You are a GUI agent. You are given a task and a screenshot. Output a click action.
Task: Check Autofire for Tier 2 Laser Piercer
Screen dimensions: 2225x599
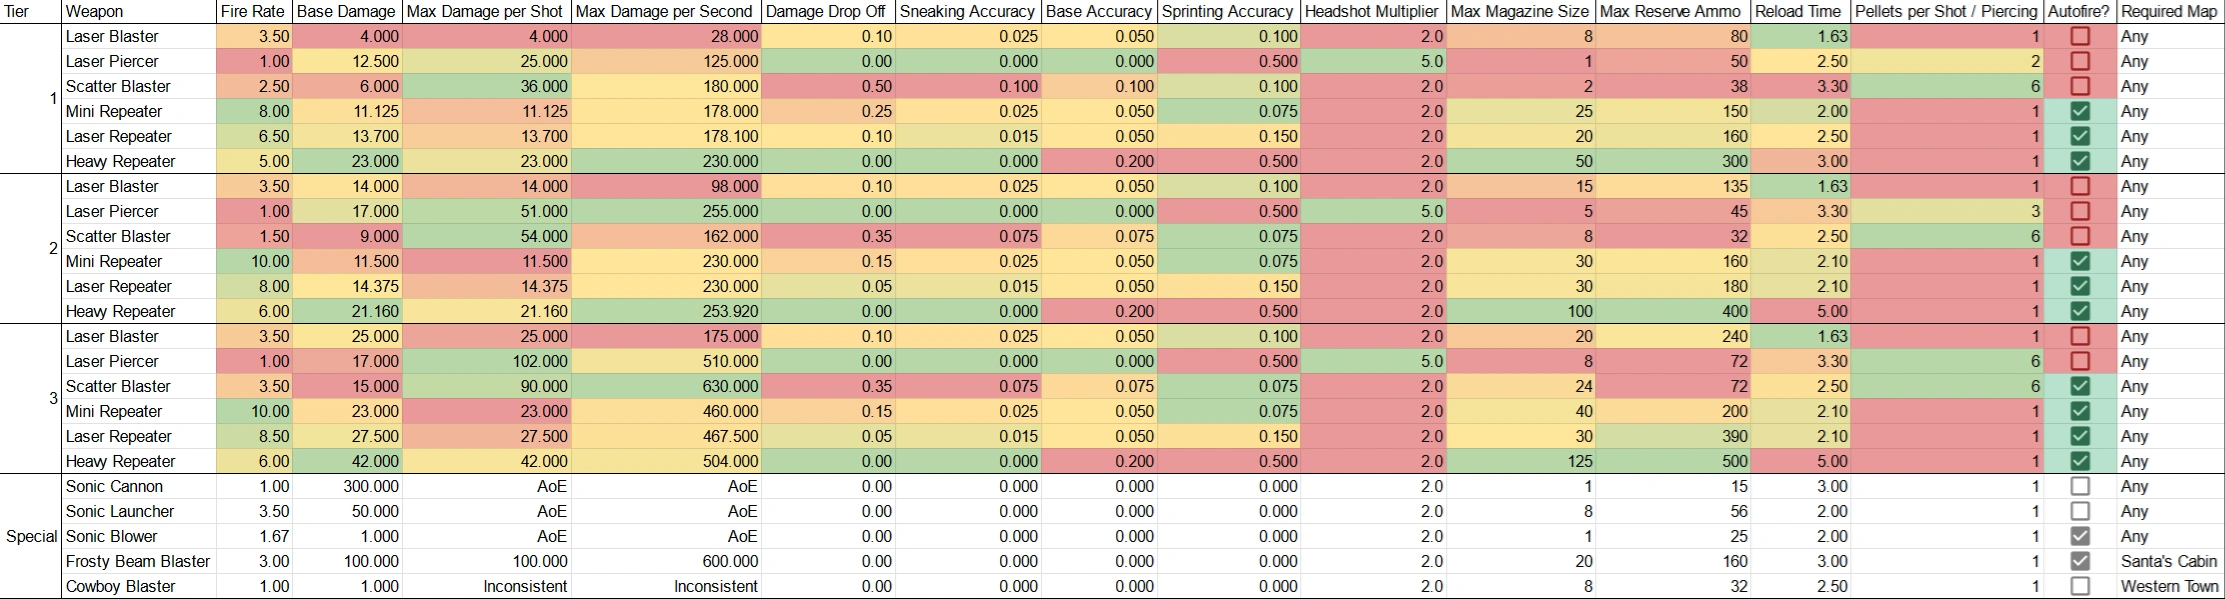(2080, 211)
